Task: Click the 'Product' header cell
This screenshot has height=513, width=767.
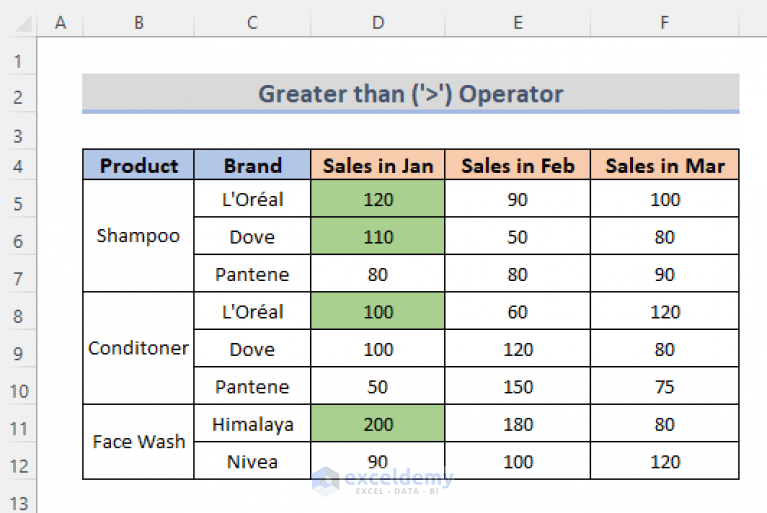Action: [x=138, y=165]
